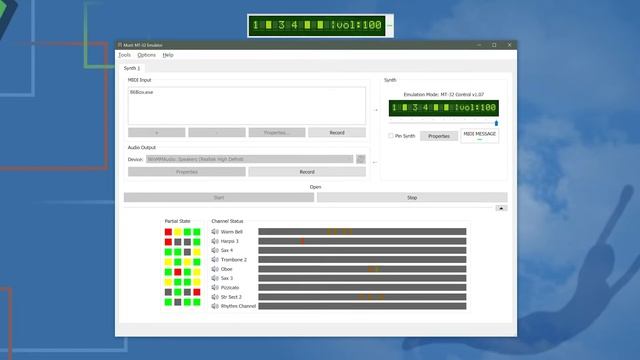Click the 'Channel Status' heading
The image size is (640, 360).
pyautogui.click(x=227, y=221)
